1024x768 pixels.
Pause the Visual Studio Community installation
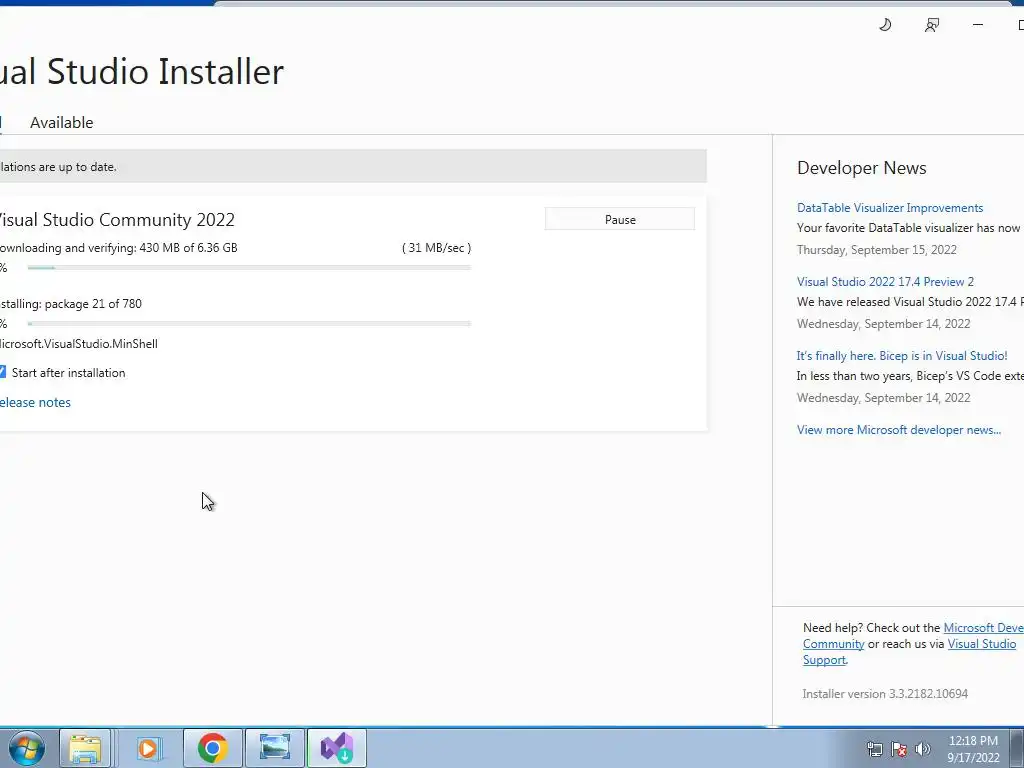[x=620, y=219]
